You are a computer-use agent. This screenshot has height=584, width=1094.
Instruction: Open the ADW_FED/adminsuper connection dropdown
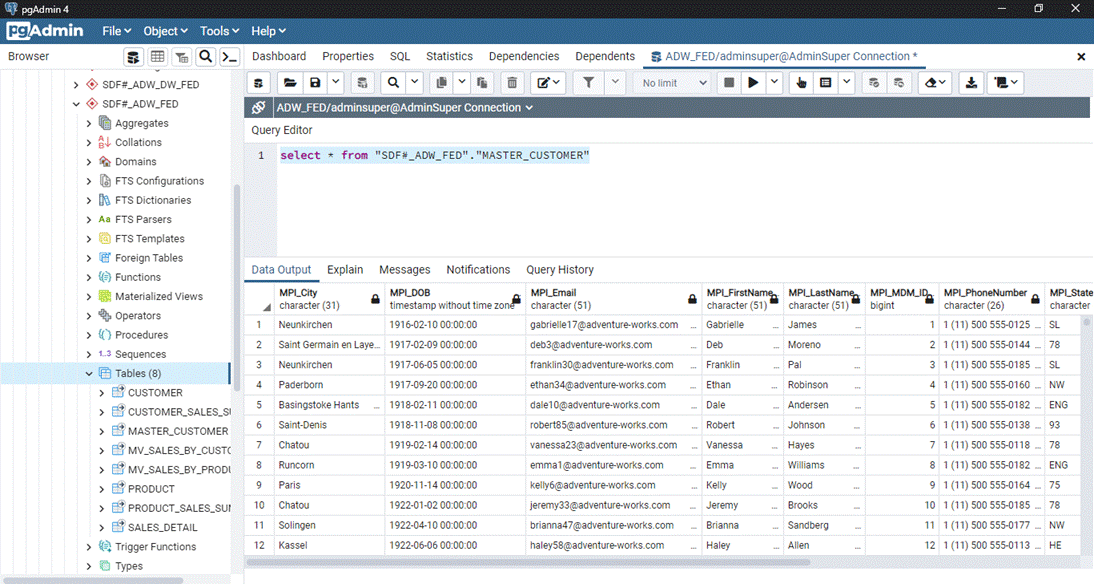[405, 107]
